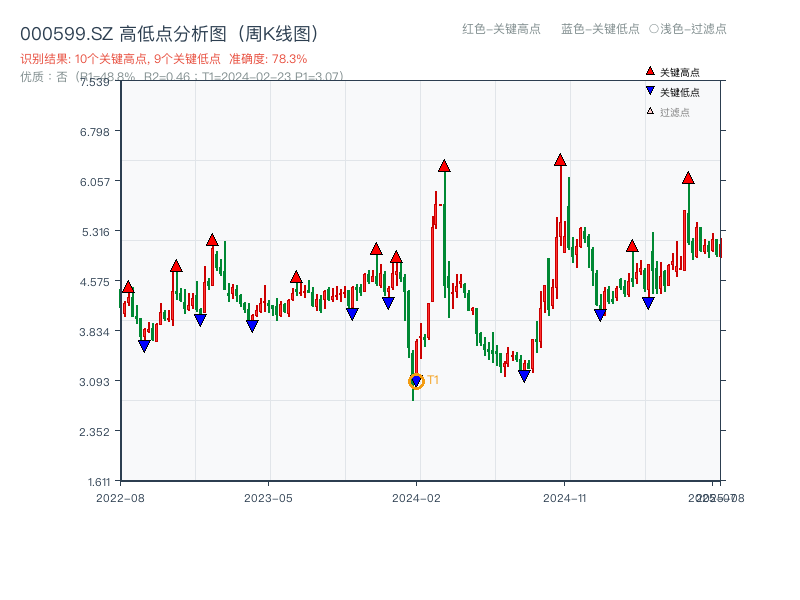The width and height of the screenshot is (800, 600).
Task: Click the orange T1 label
Action: click(433, 380)
